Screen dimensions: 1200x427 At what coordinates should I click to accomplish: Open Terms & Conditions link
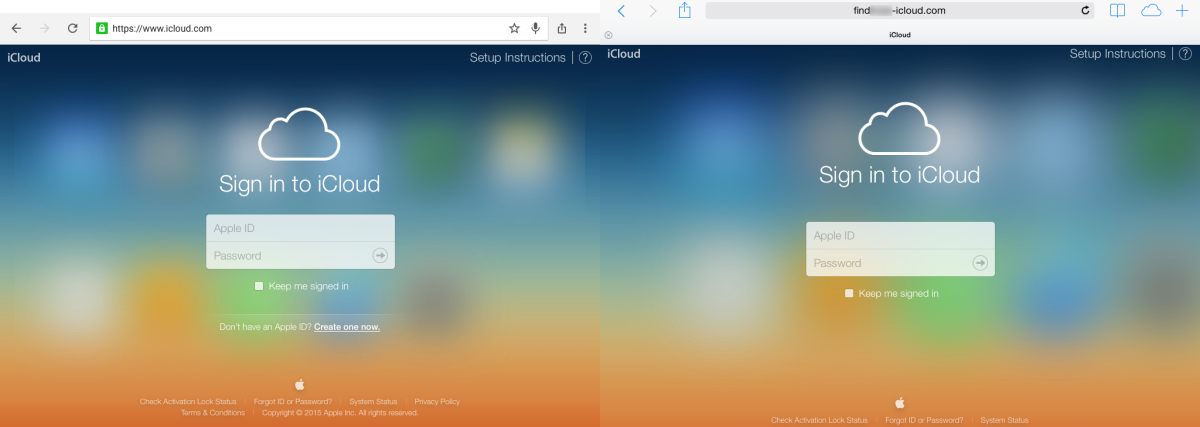tap(213, 412)
